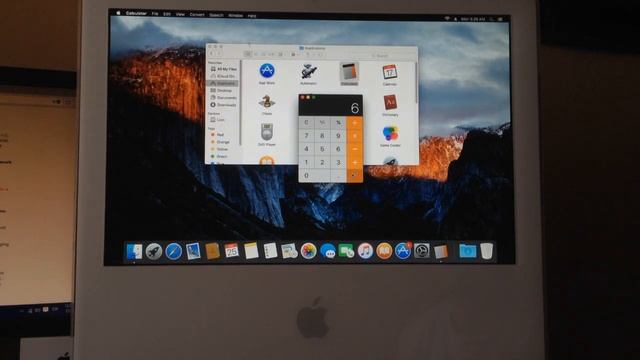The height and width of the screenshot is (360, 640).
Task: Open iBooks from the Dock
Action: tap(384, 251)
